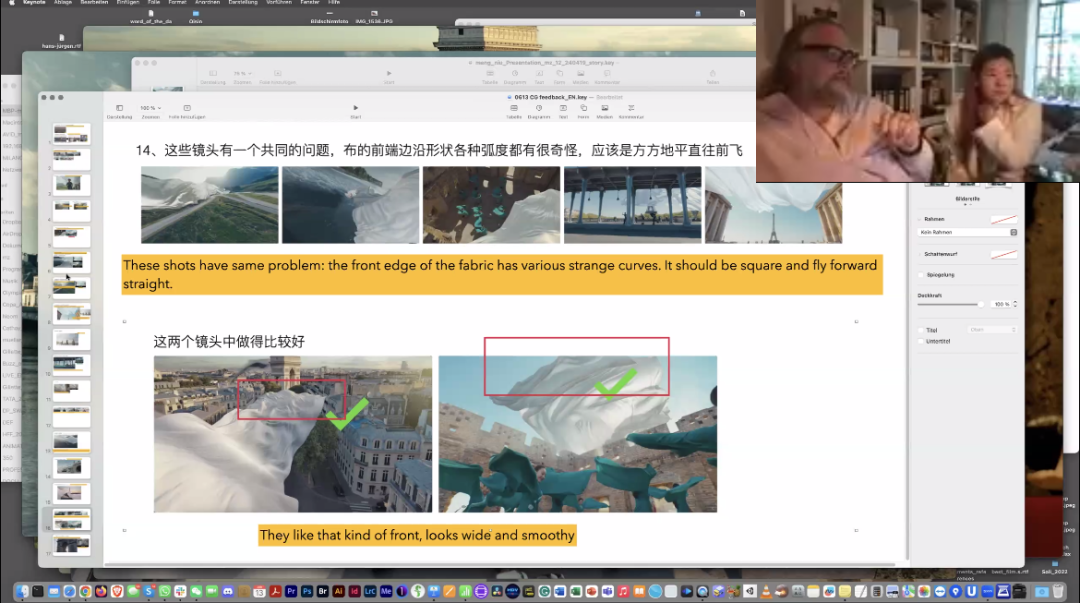Open the Trash in the Dock
Viewport: 1080px width, 603px height.
point(1057,591)
